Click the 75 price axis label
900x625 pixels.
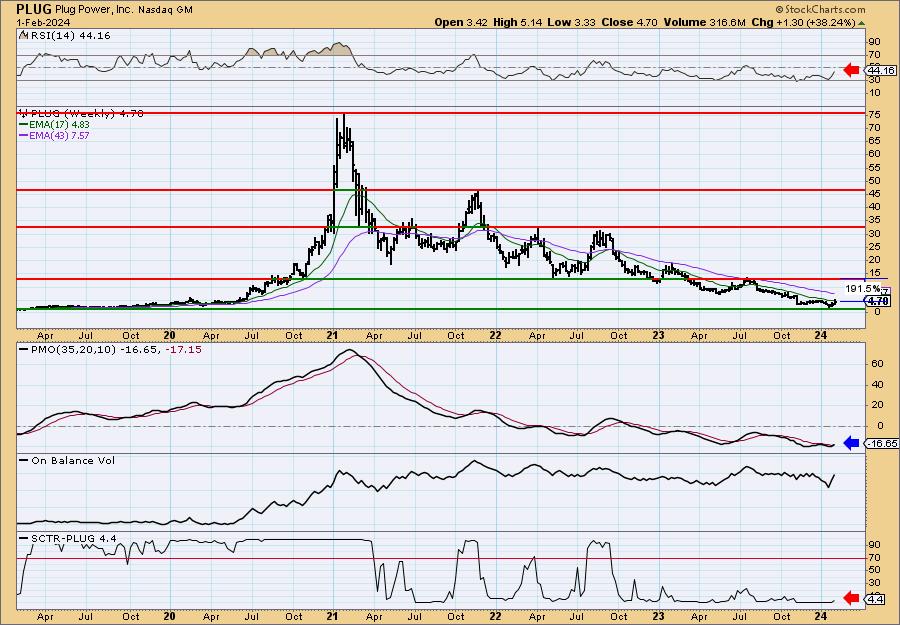pos(874,114)
